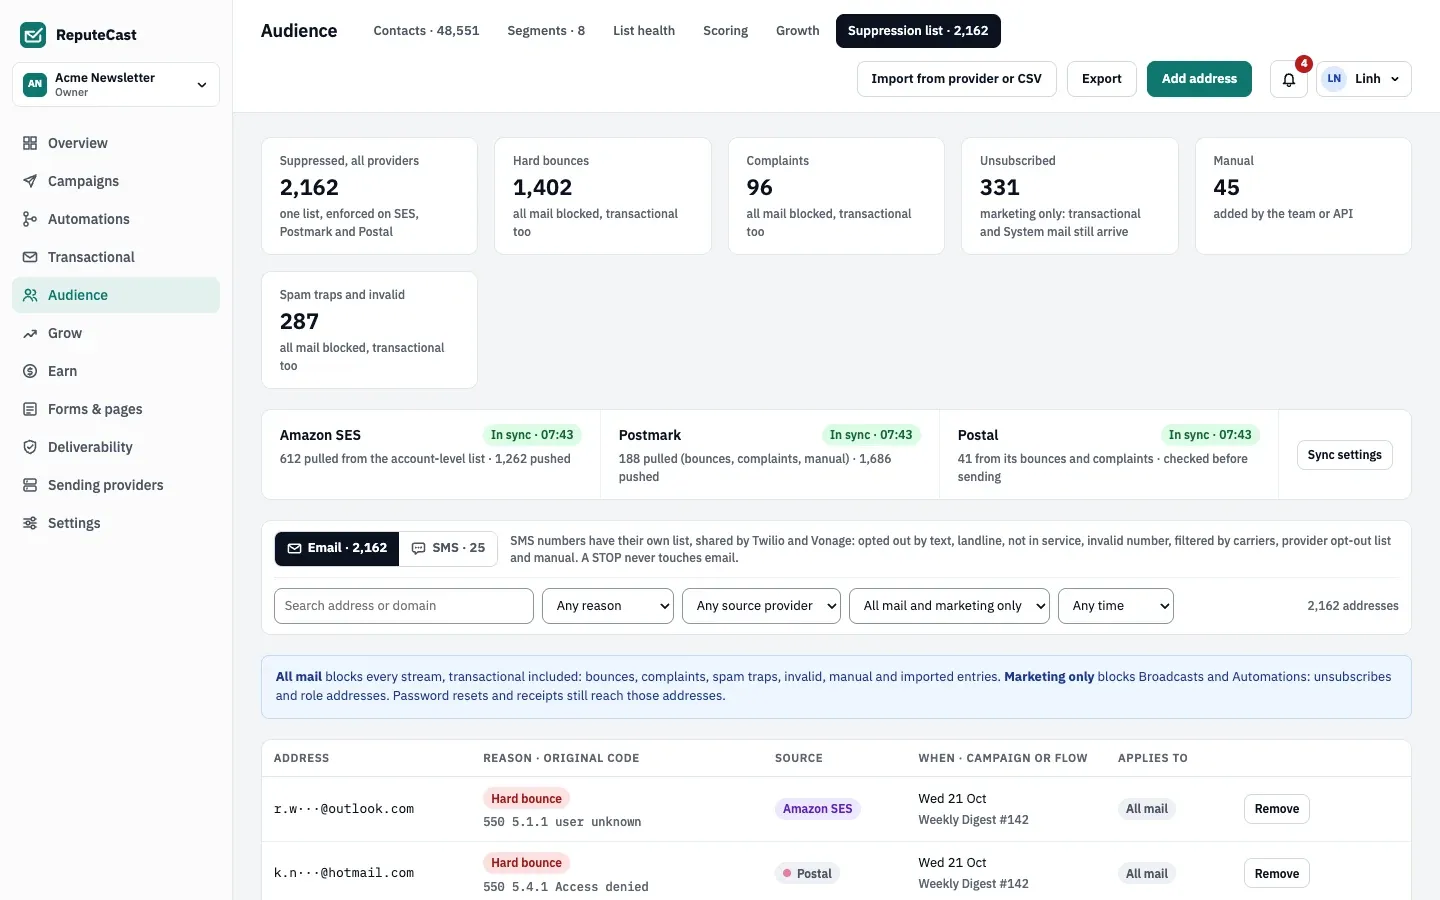The width and height of the screenshot is (1440, 900).
Task: Open the Any time filter dropdown
Action: pos(1116,606)
